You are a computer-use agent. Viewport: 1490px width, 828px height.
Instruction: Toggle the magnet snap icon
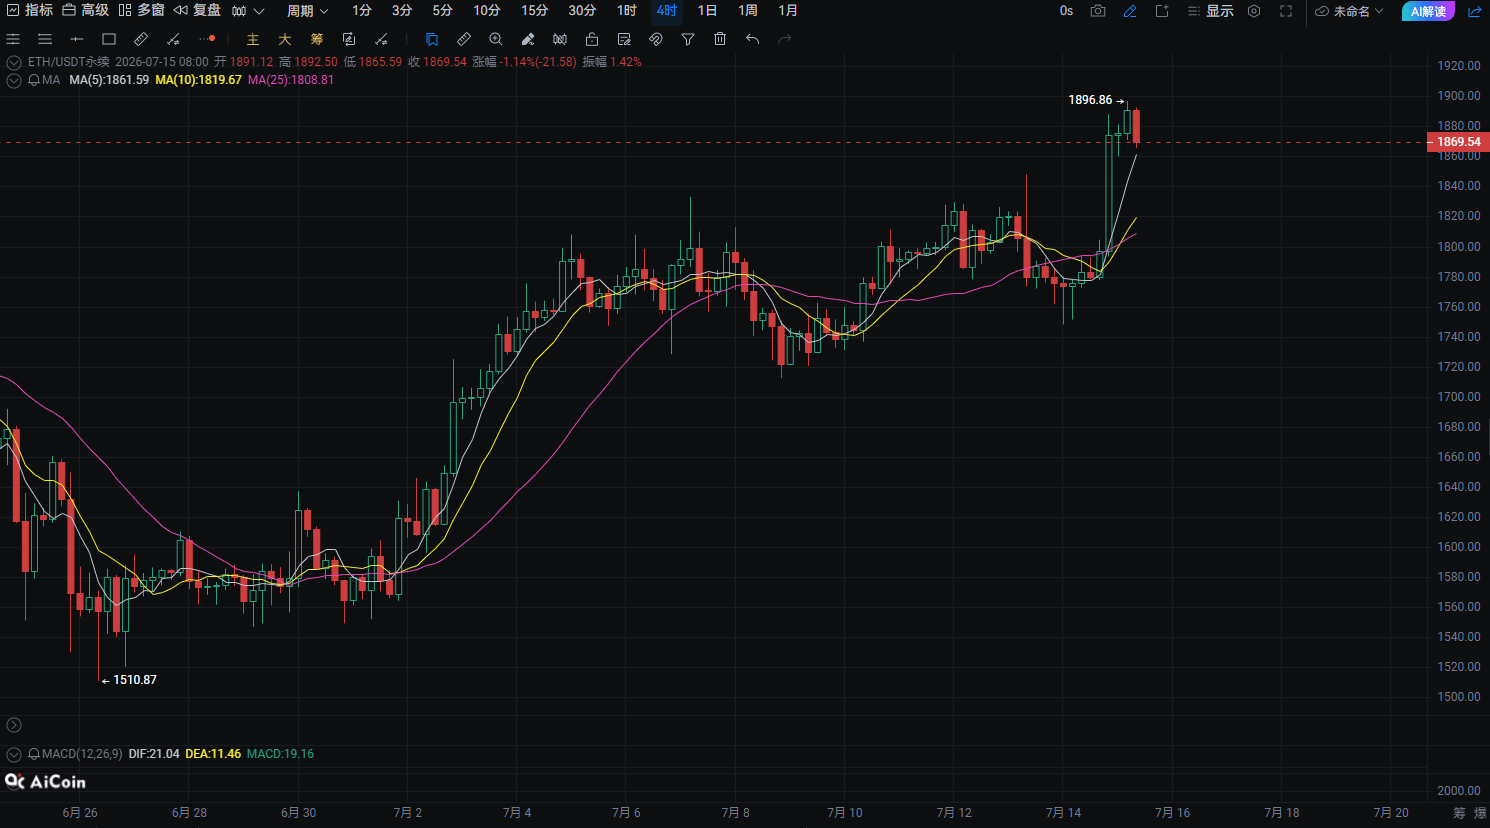point(656,39)
